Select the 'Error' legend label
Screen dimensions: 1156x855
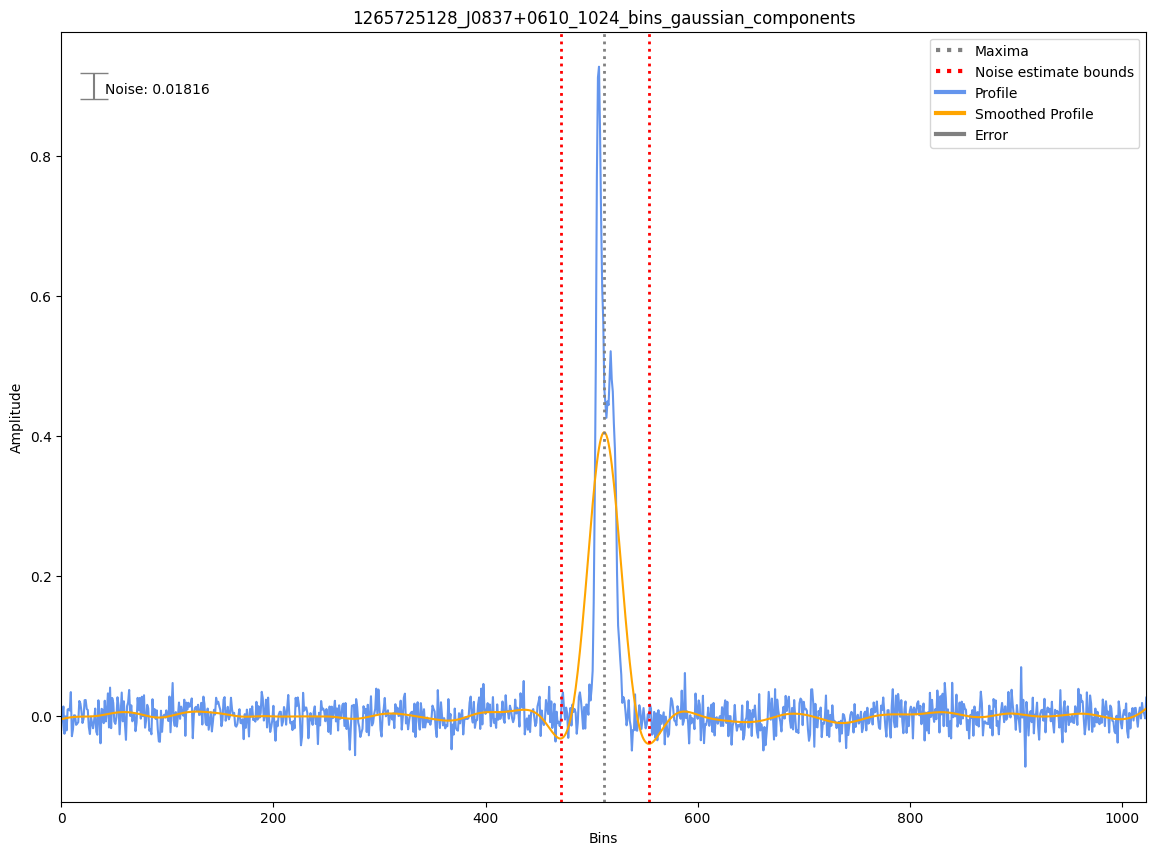click(991, 135)
